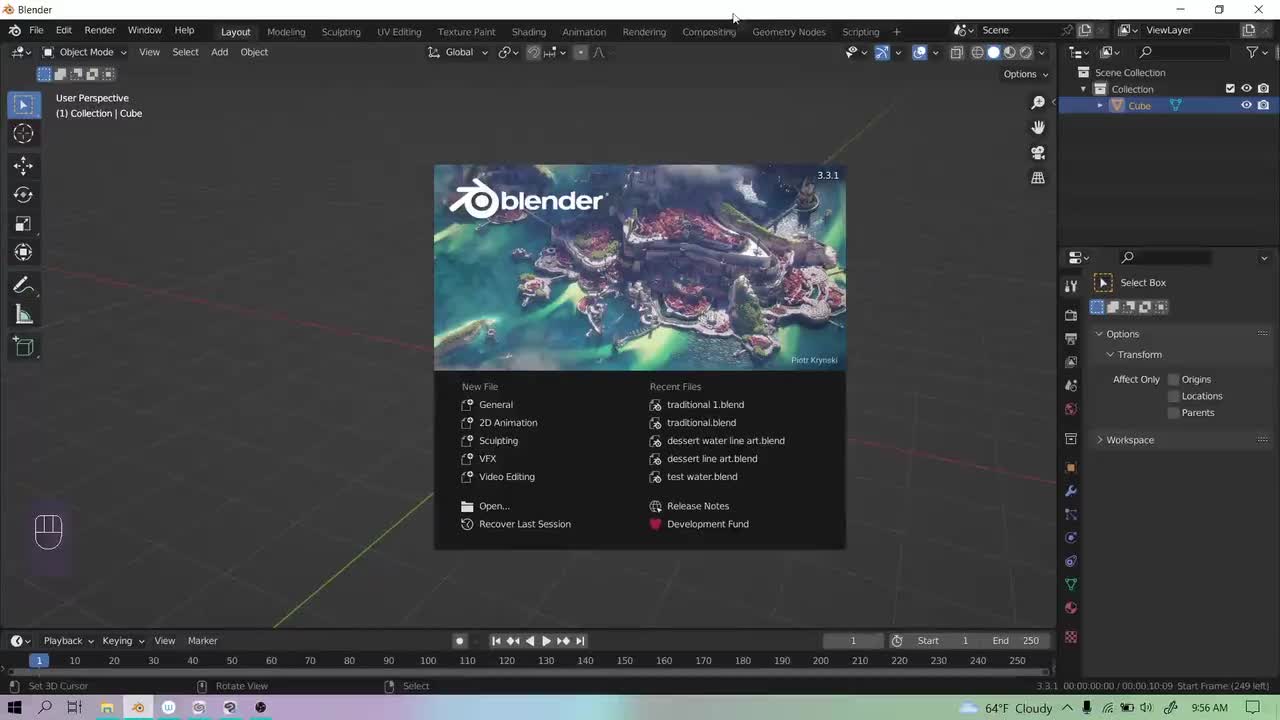Screen dimensions: 1280x720
Task: Uncheck the Collection exclude checkbox
Action: tap(1230, 89)
